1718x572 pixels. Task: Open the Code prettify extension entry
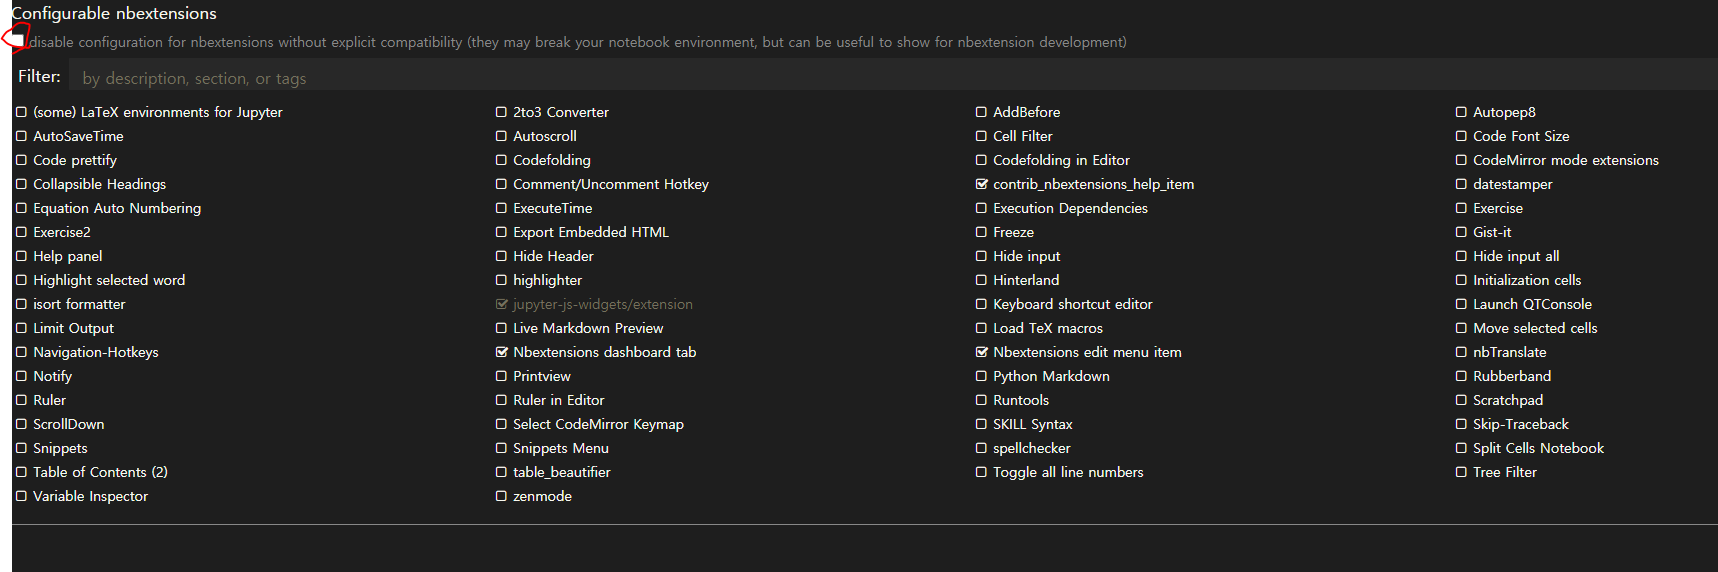75,160
